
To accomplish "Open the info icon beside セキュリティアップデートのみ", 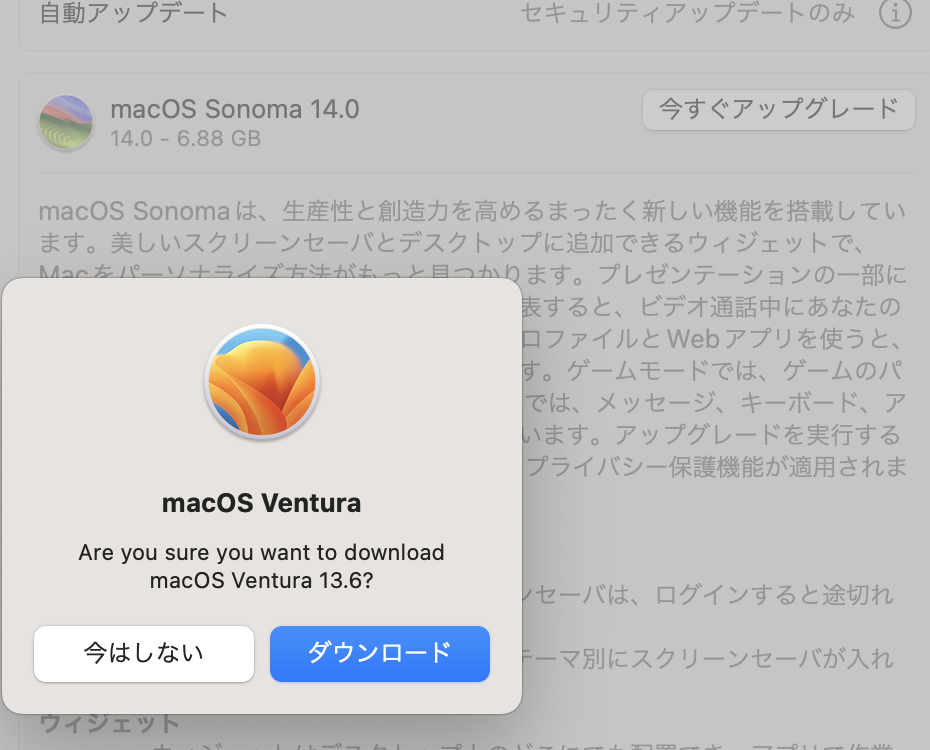I will [894, 12].
